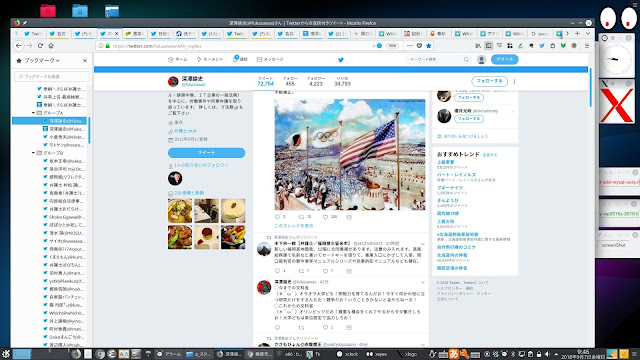
Task: Open the フォロワー 4,223 tab
Action: coord(316,81)
